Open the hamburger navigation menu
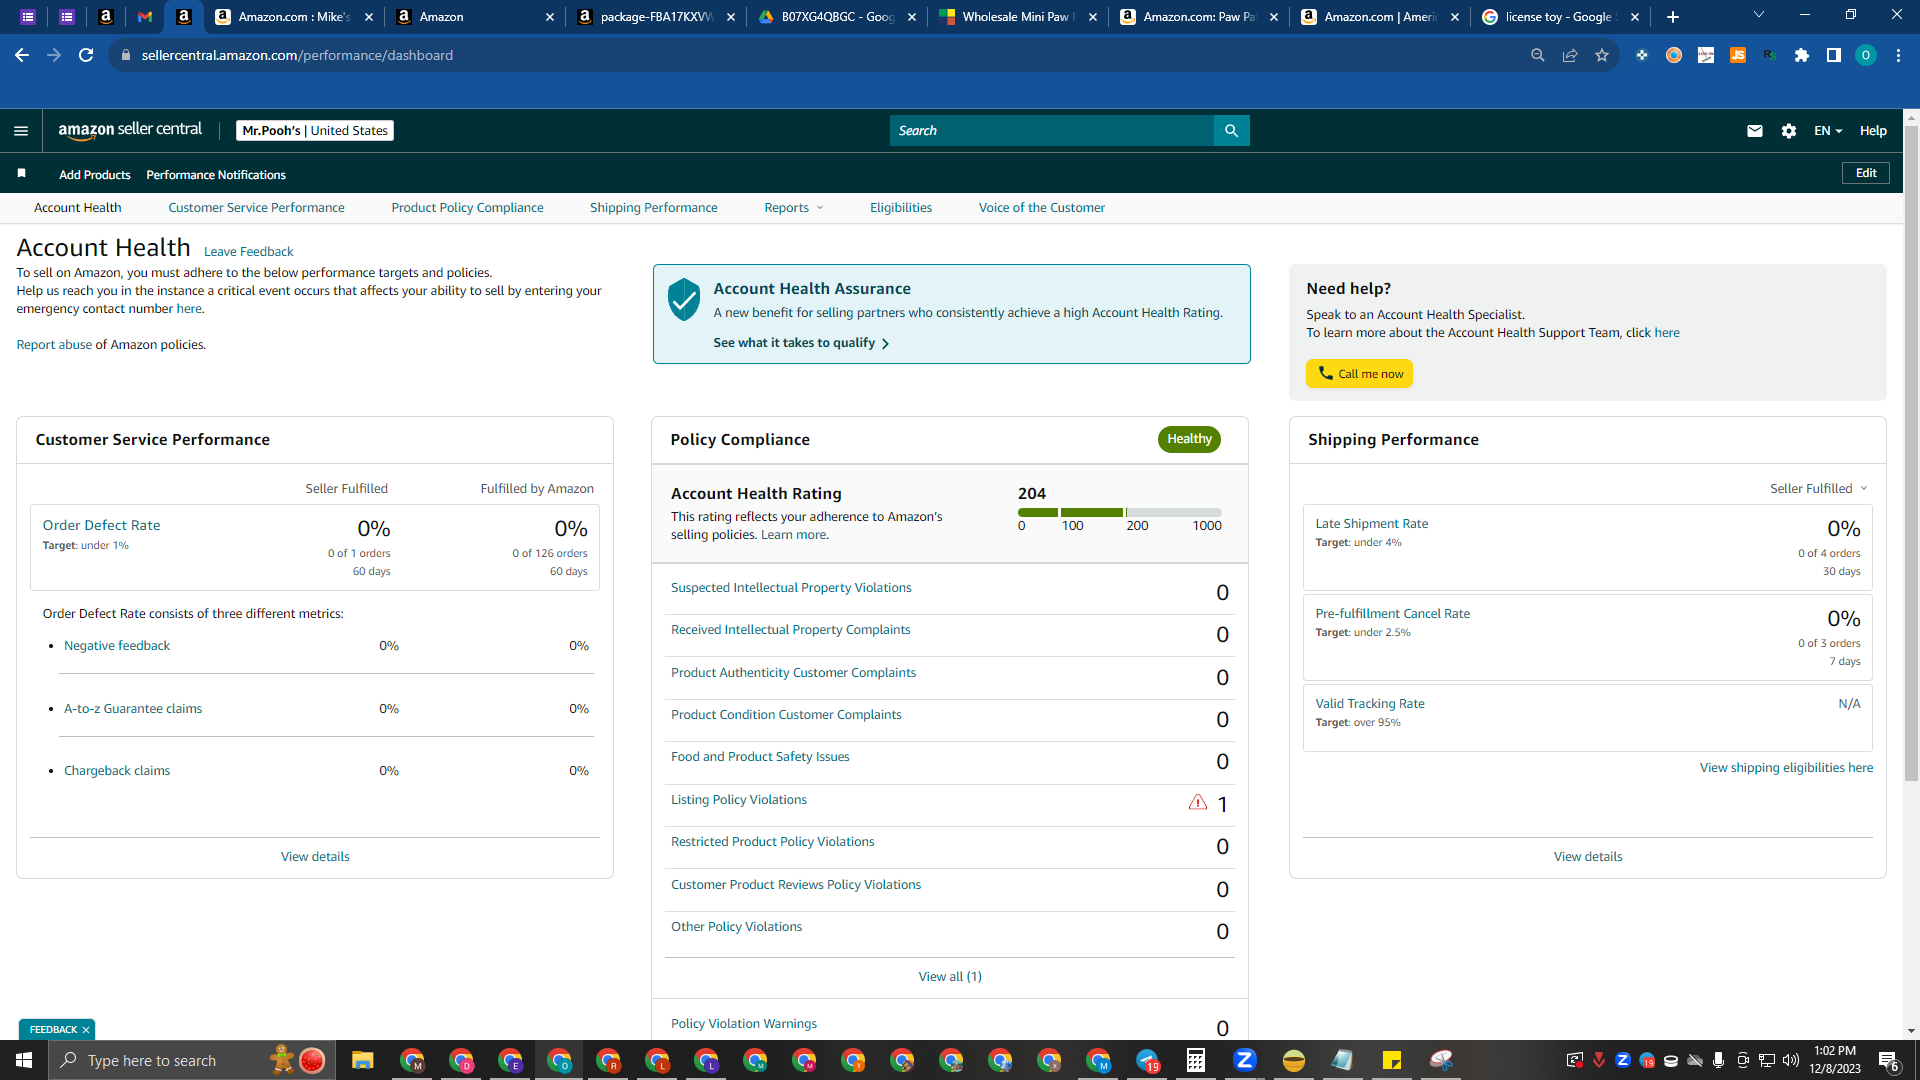 pyautogui.click(x=21, y=131)
